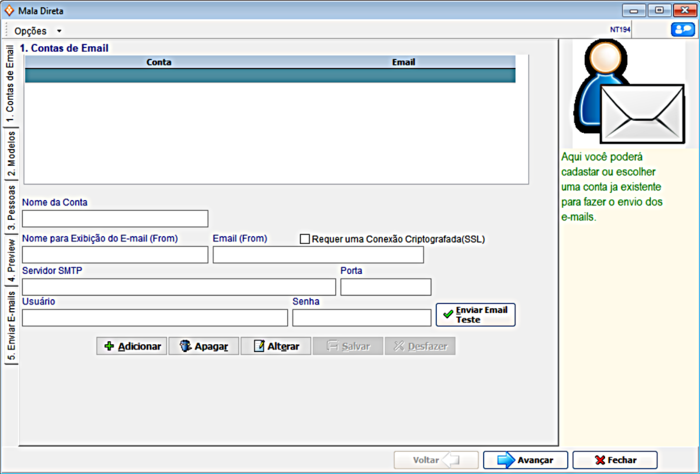Switch to the 2. Modelos tab

coord(11,153)
